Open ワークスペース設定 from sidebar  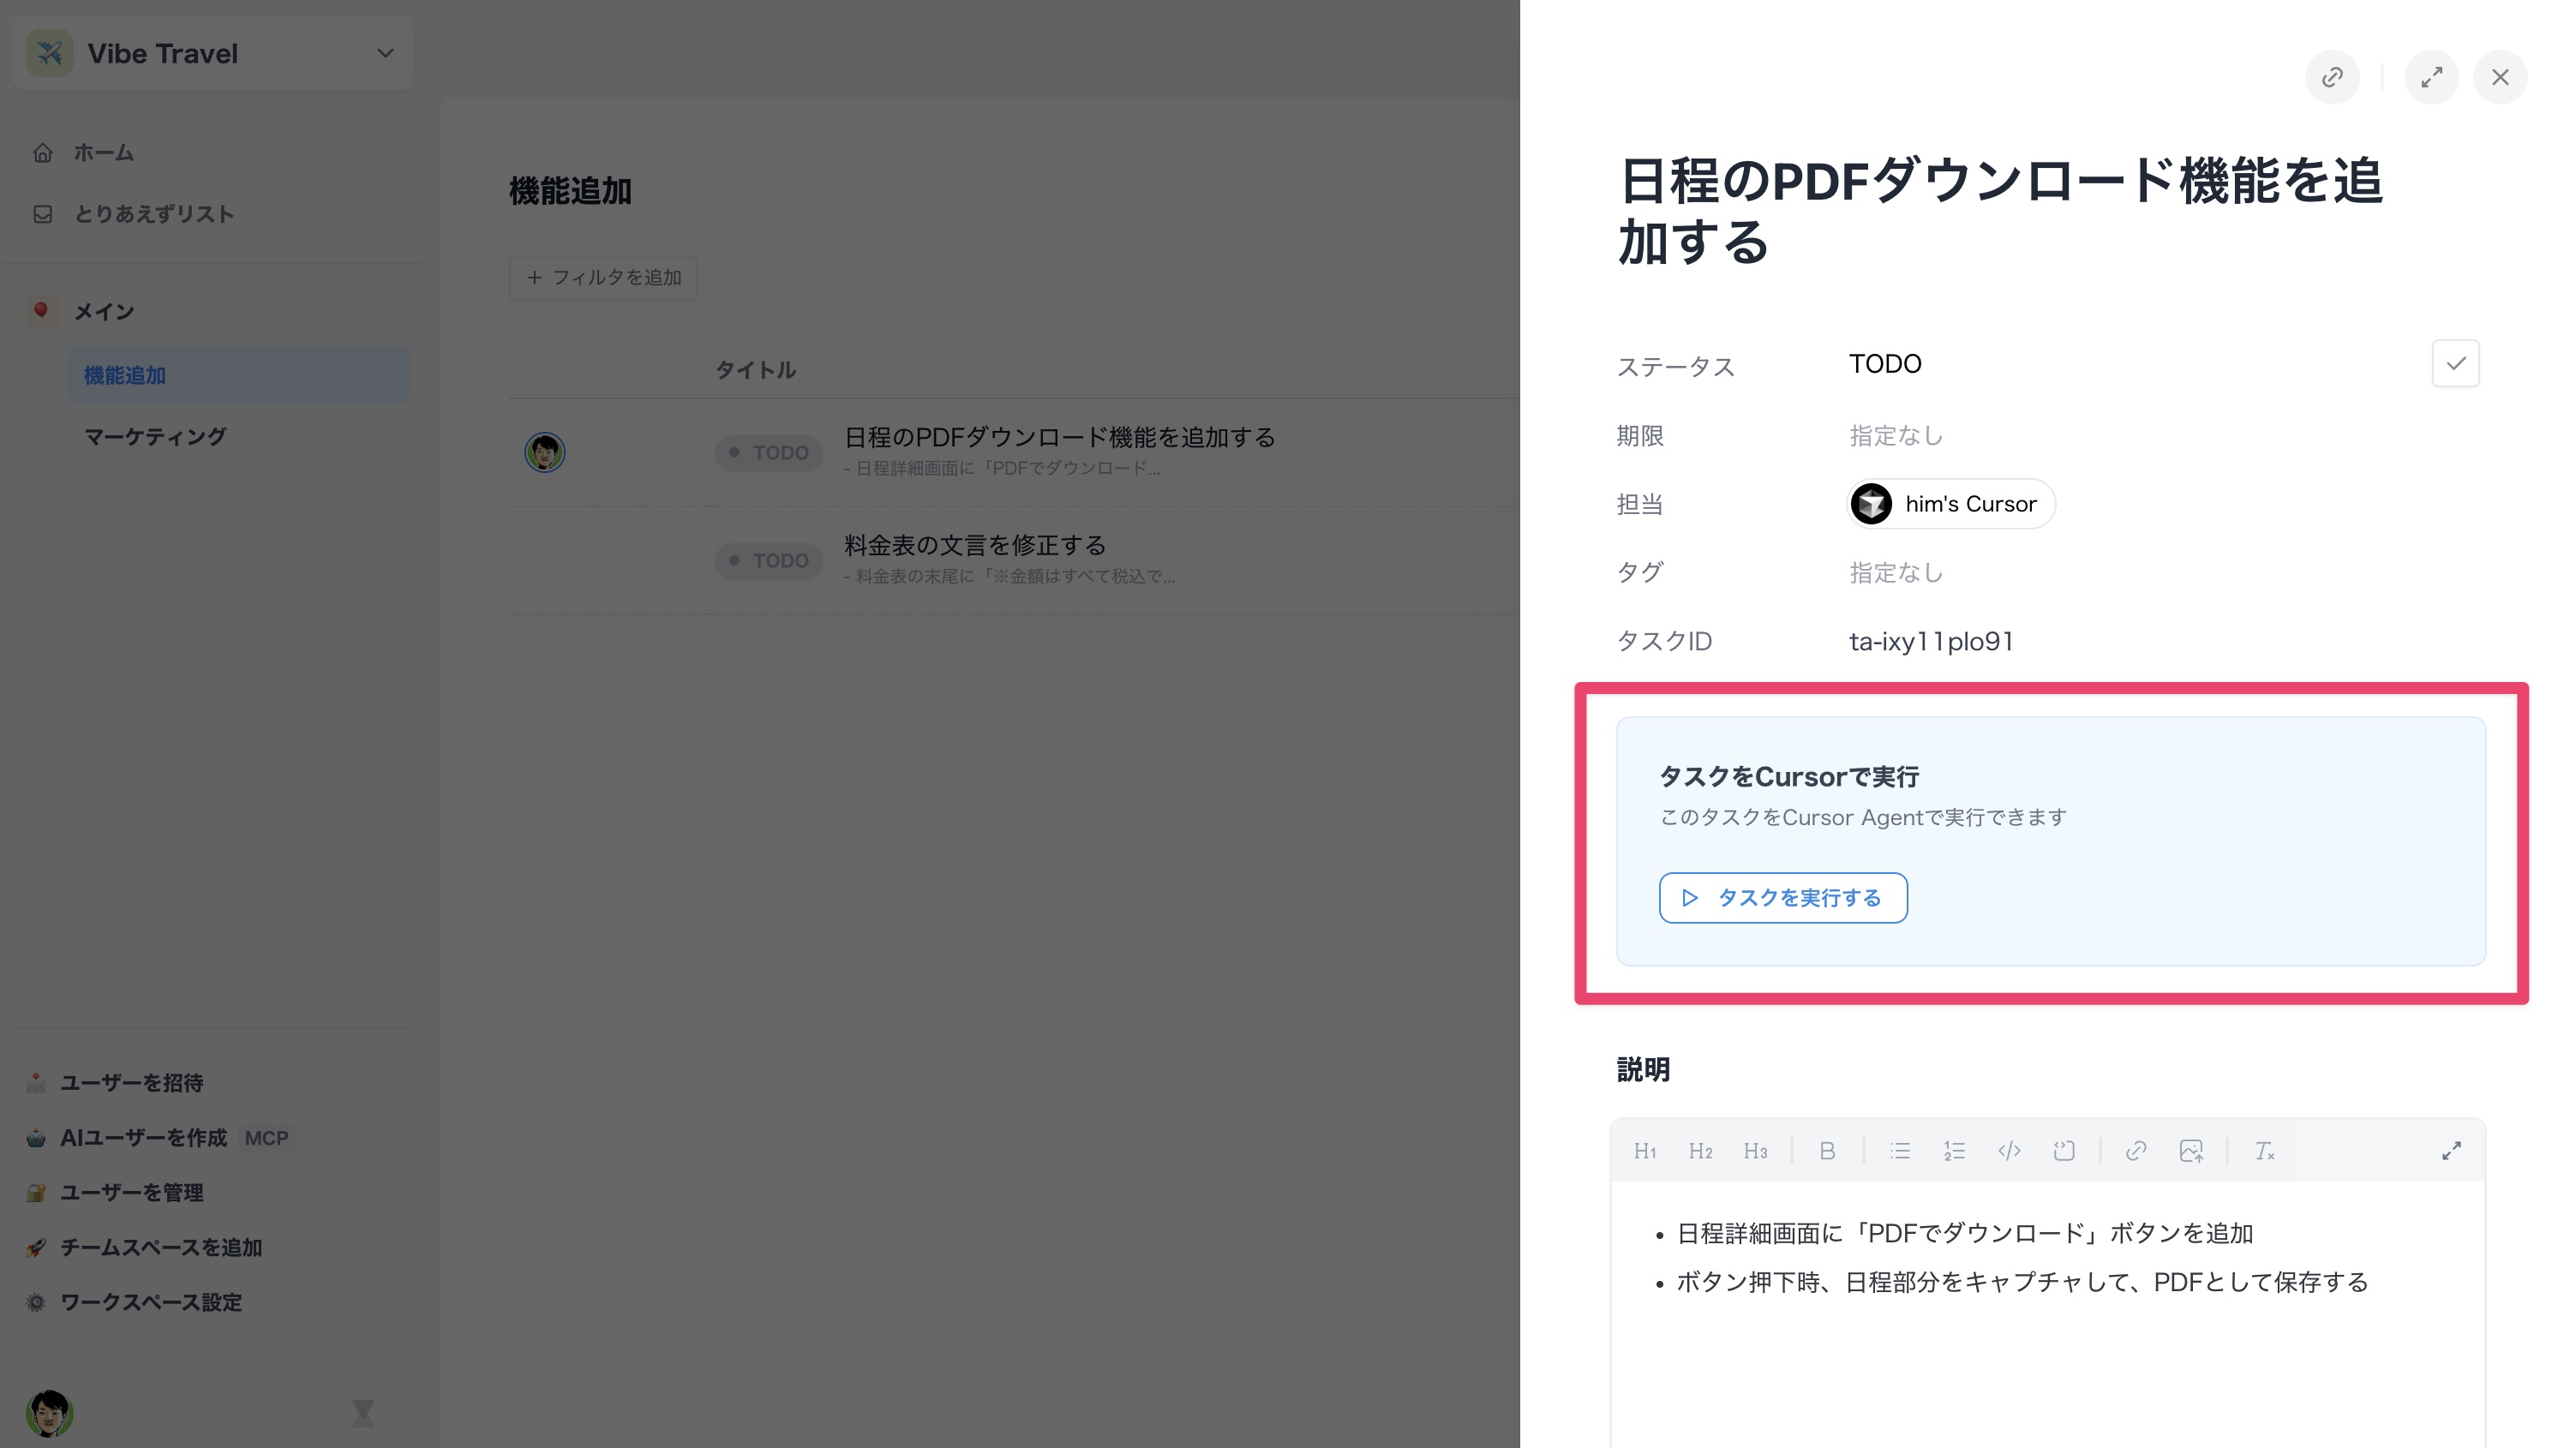pos(150,1302)
